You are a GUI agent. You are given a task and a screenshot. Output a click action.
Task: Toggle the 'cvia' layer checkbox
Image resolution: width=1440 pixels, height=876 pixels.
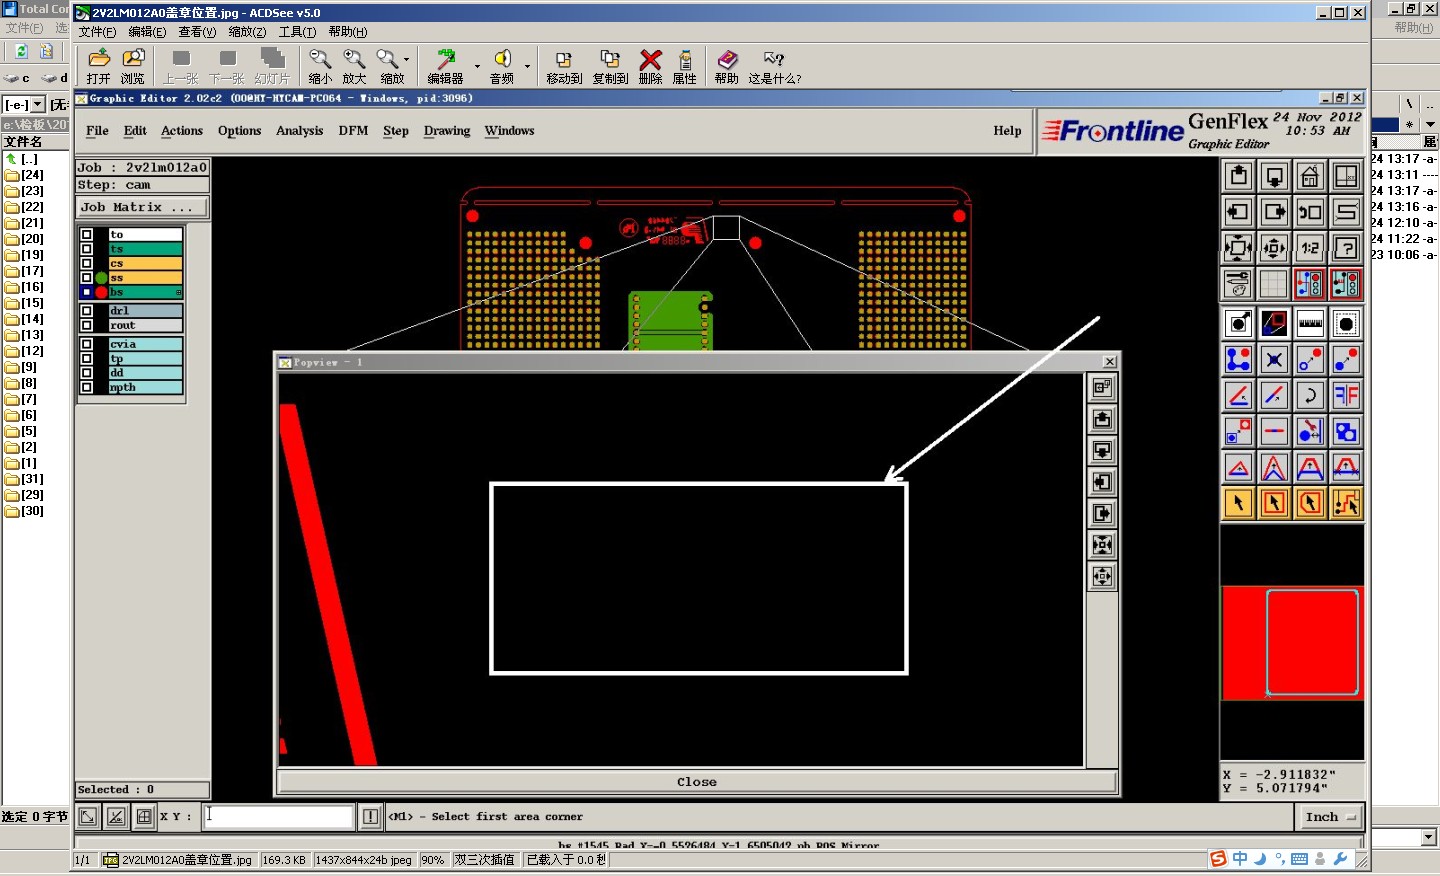click(x=87, y=344)
